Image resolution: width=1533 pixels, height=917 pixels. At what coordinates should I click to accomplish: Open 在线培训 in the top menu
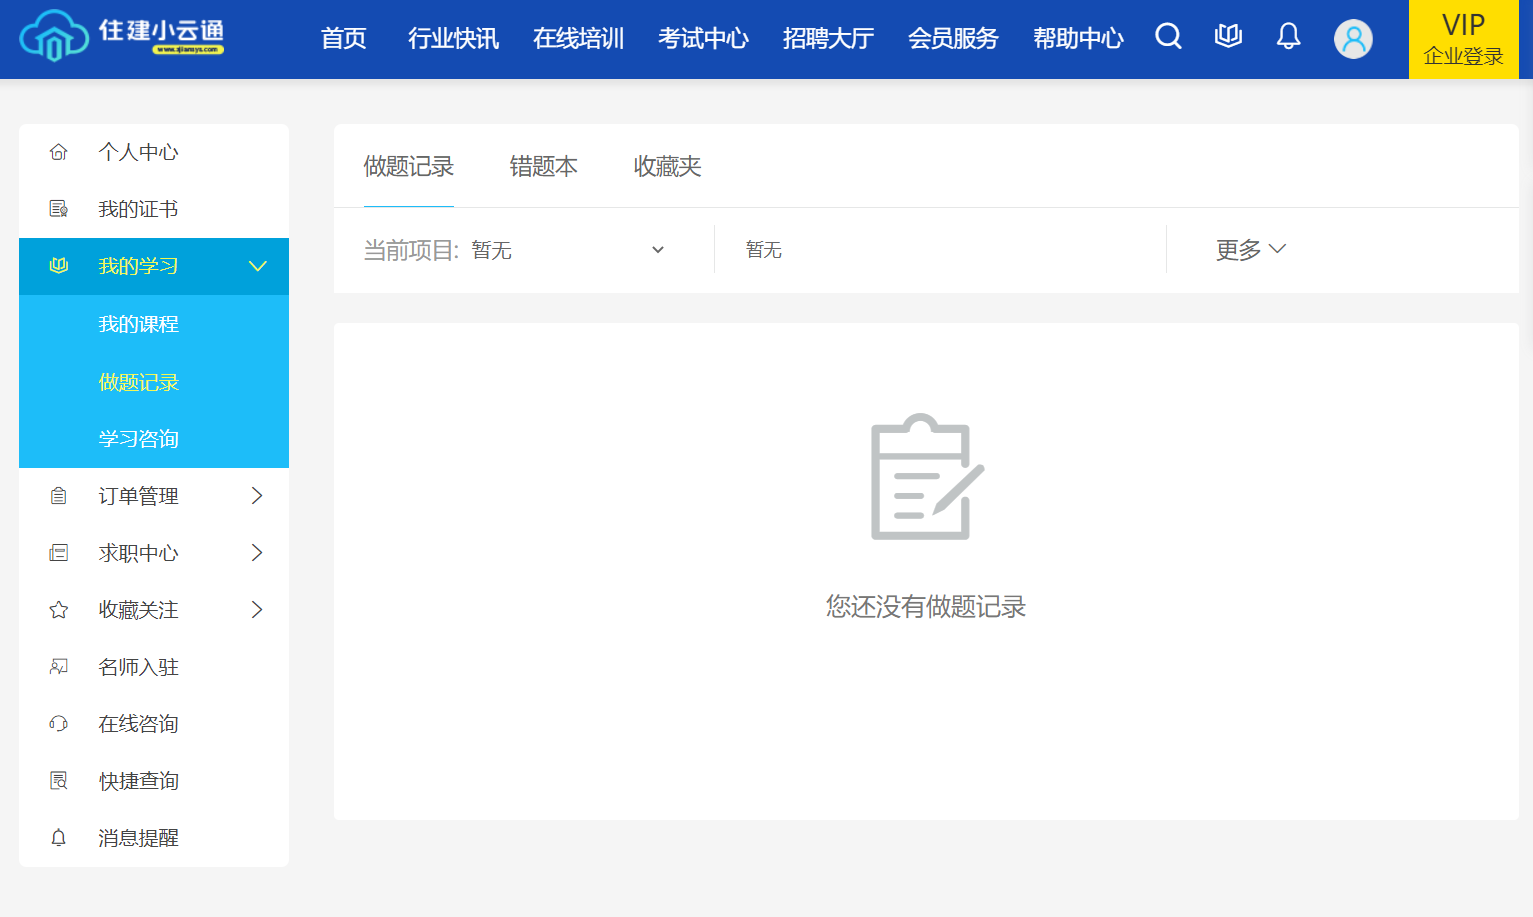[x=578, y=38]
